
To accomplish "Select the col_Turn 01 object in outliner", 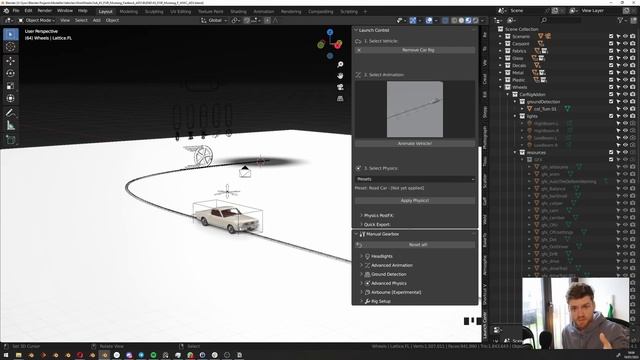I will pos(545,109).
